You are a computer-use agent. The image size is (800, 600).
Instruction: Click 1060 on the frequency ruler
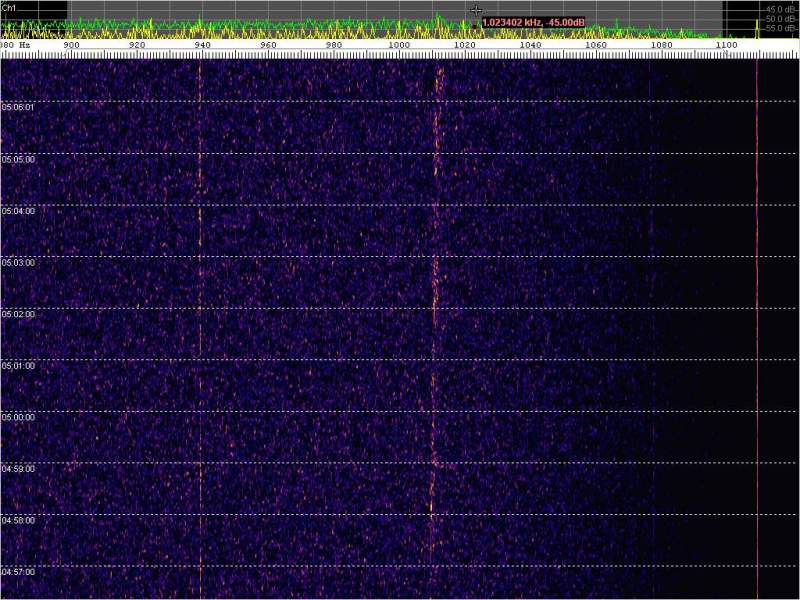coord(596,45)
